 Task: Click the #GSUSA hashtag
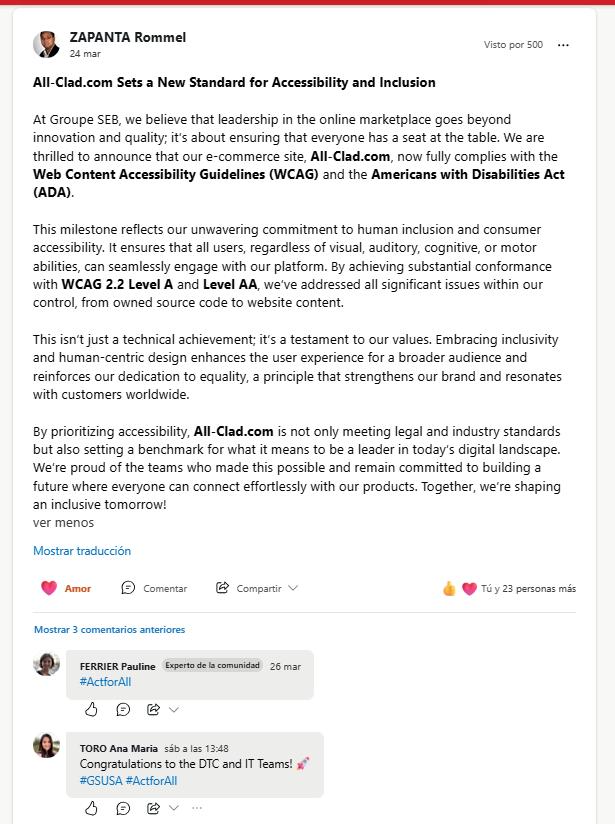[101, 781]
